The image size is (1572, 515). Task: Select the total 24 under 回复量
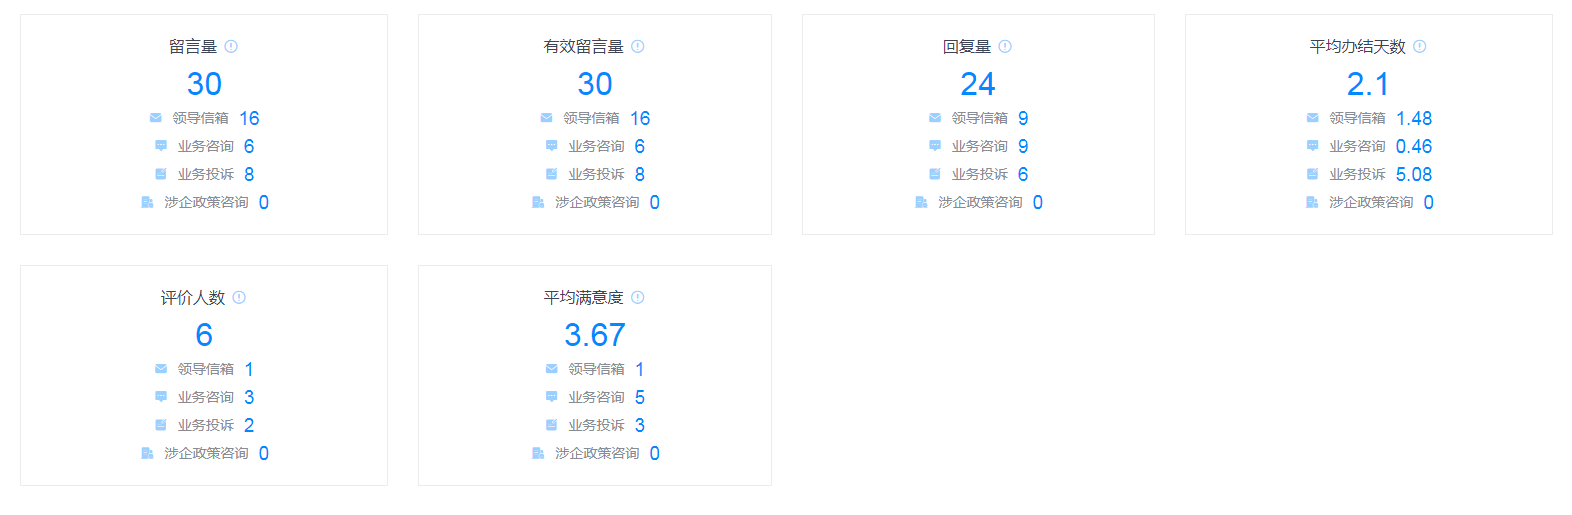pos(977,84)
